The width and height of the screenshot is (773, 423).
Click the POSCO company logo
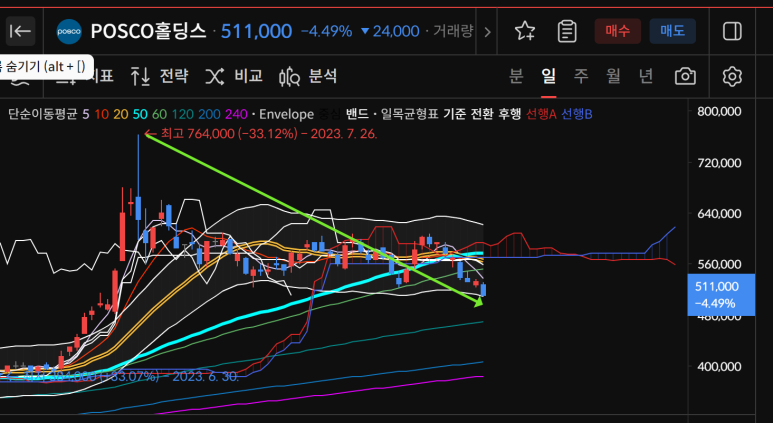coord(69,32)
